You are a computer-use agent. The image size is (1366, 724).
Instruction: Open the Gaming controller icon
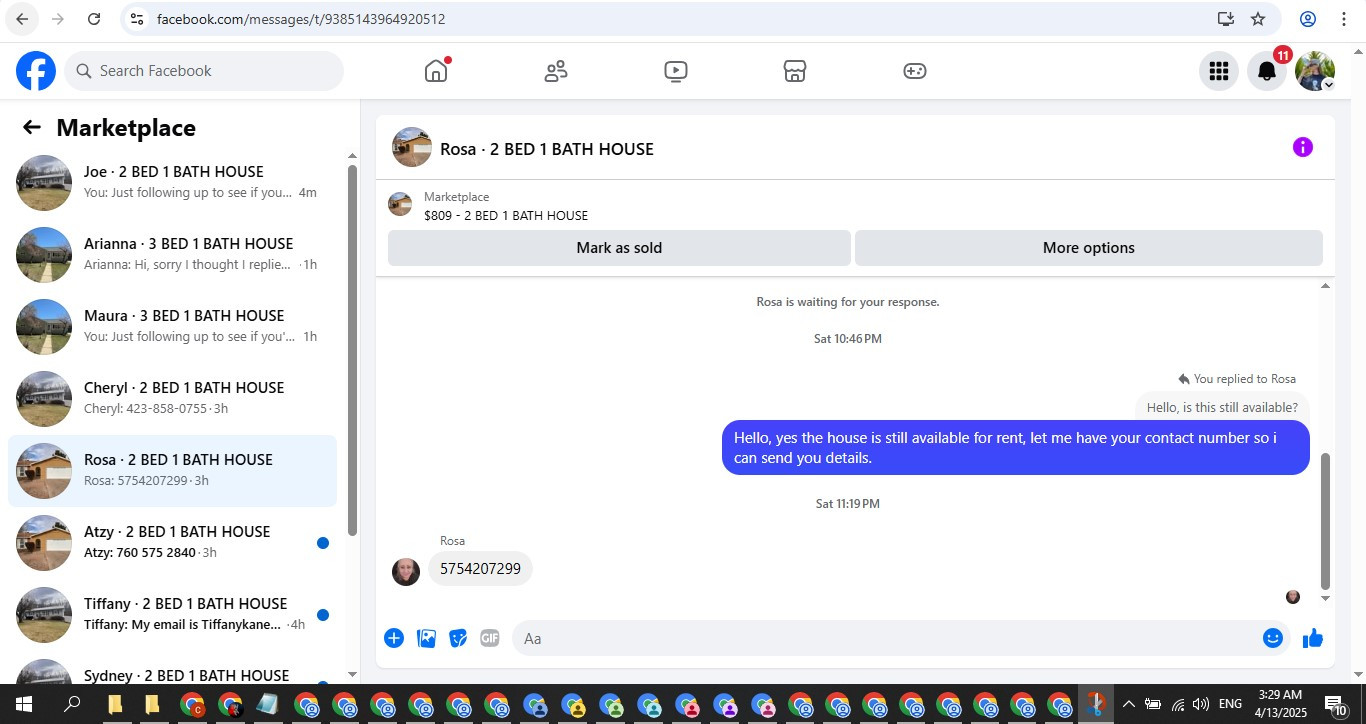click(915, 71)
